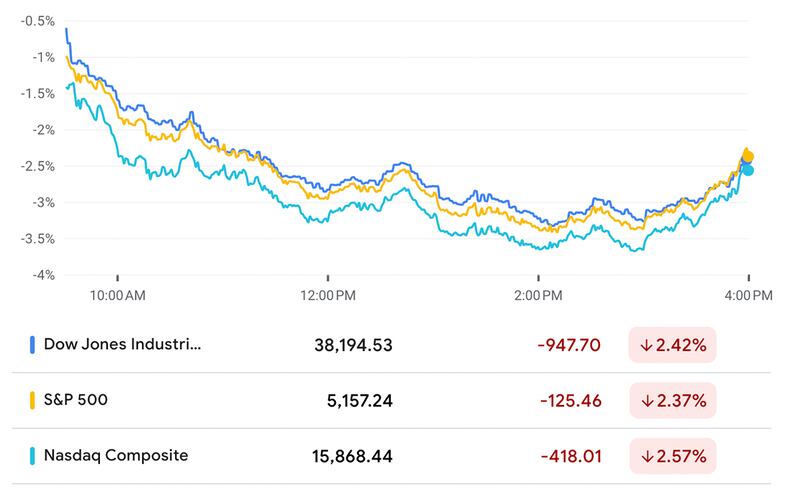Select the S&P 500 price 5,157.24
Viewport: 800px width, 498px height.
coord(359,401)
